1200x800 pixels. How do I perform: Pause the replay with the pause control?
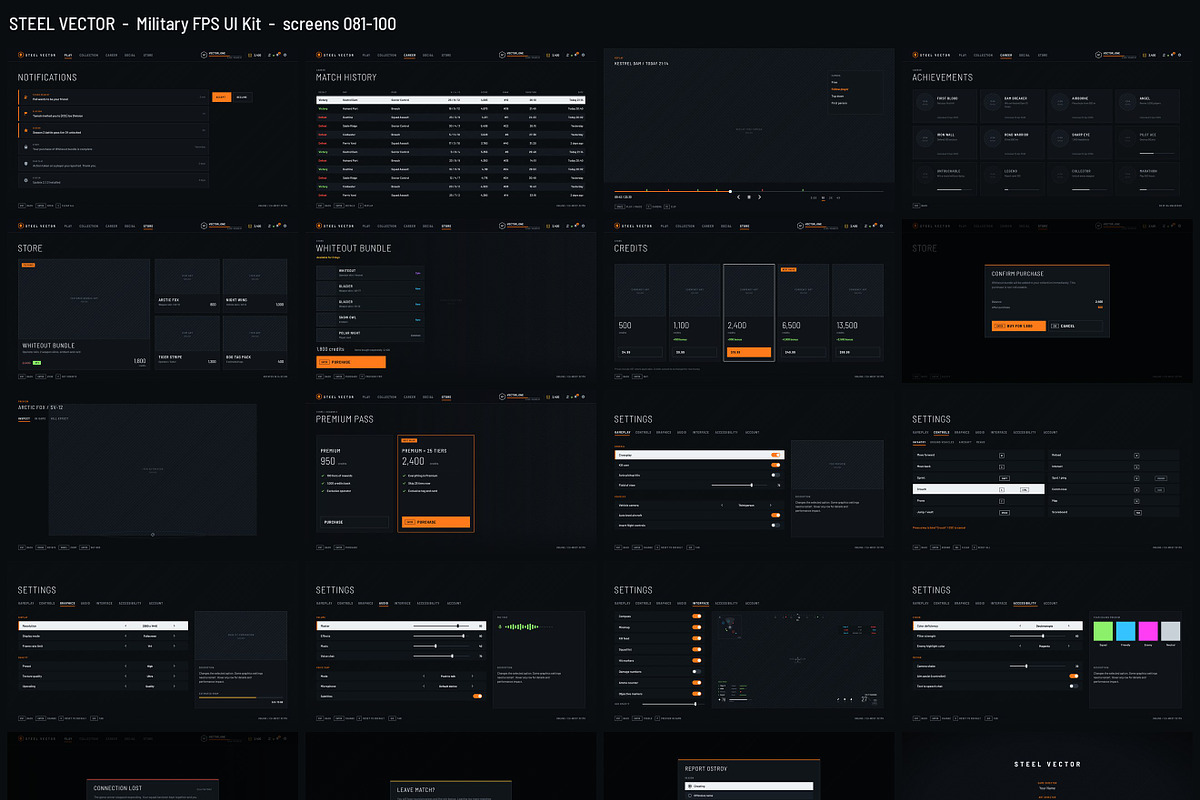pos(749,198)
